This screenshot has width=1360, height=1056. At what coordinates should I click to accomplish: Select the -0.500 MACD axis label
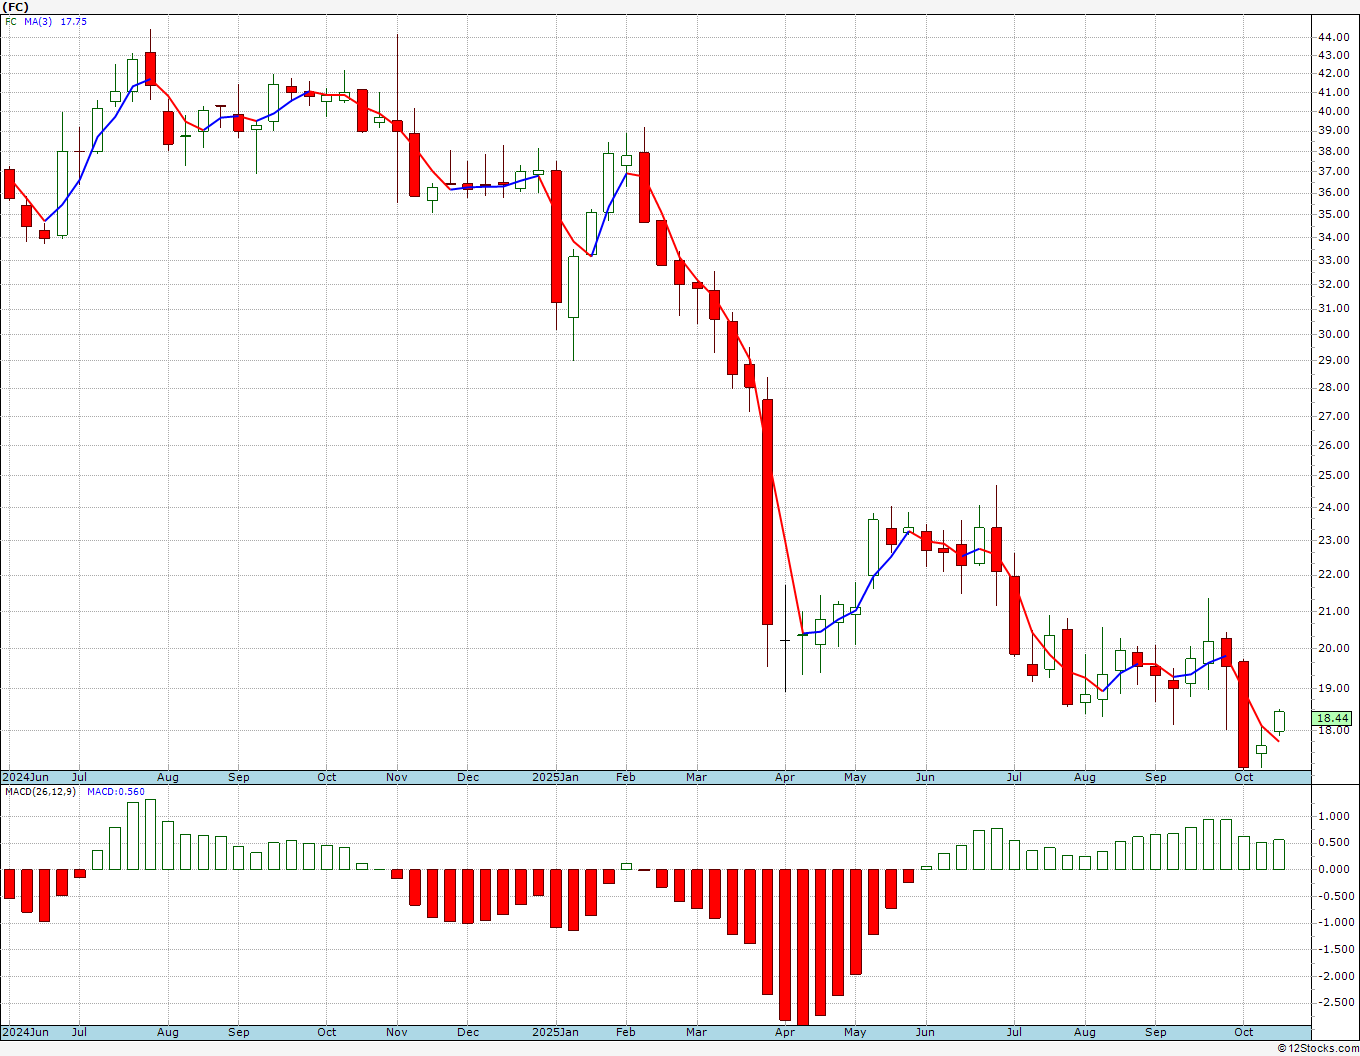(x=1334, y=896)
